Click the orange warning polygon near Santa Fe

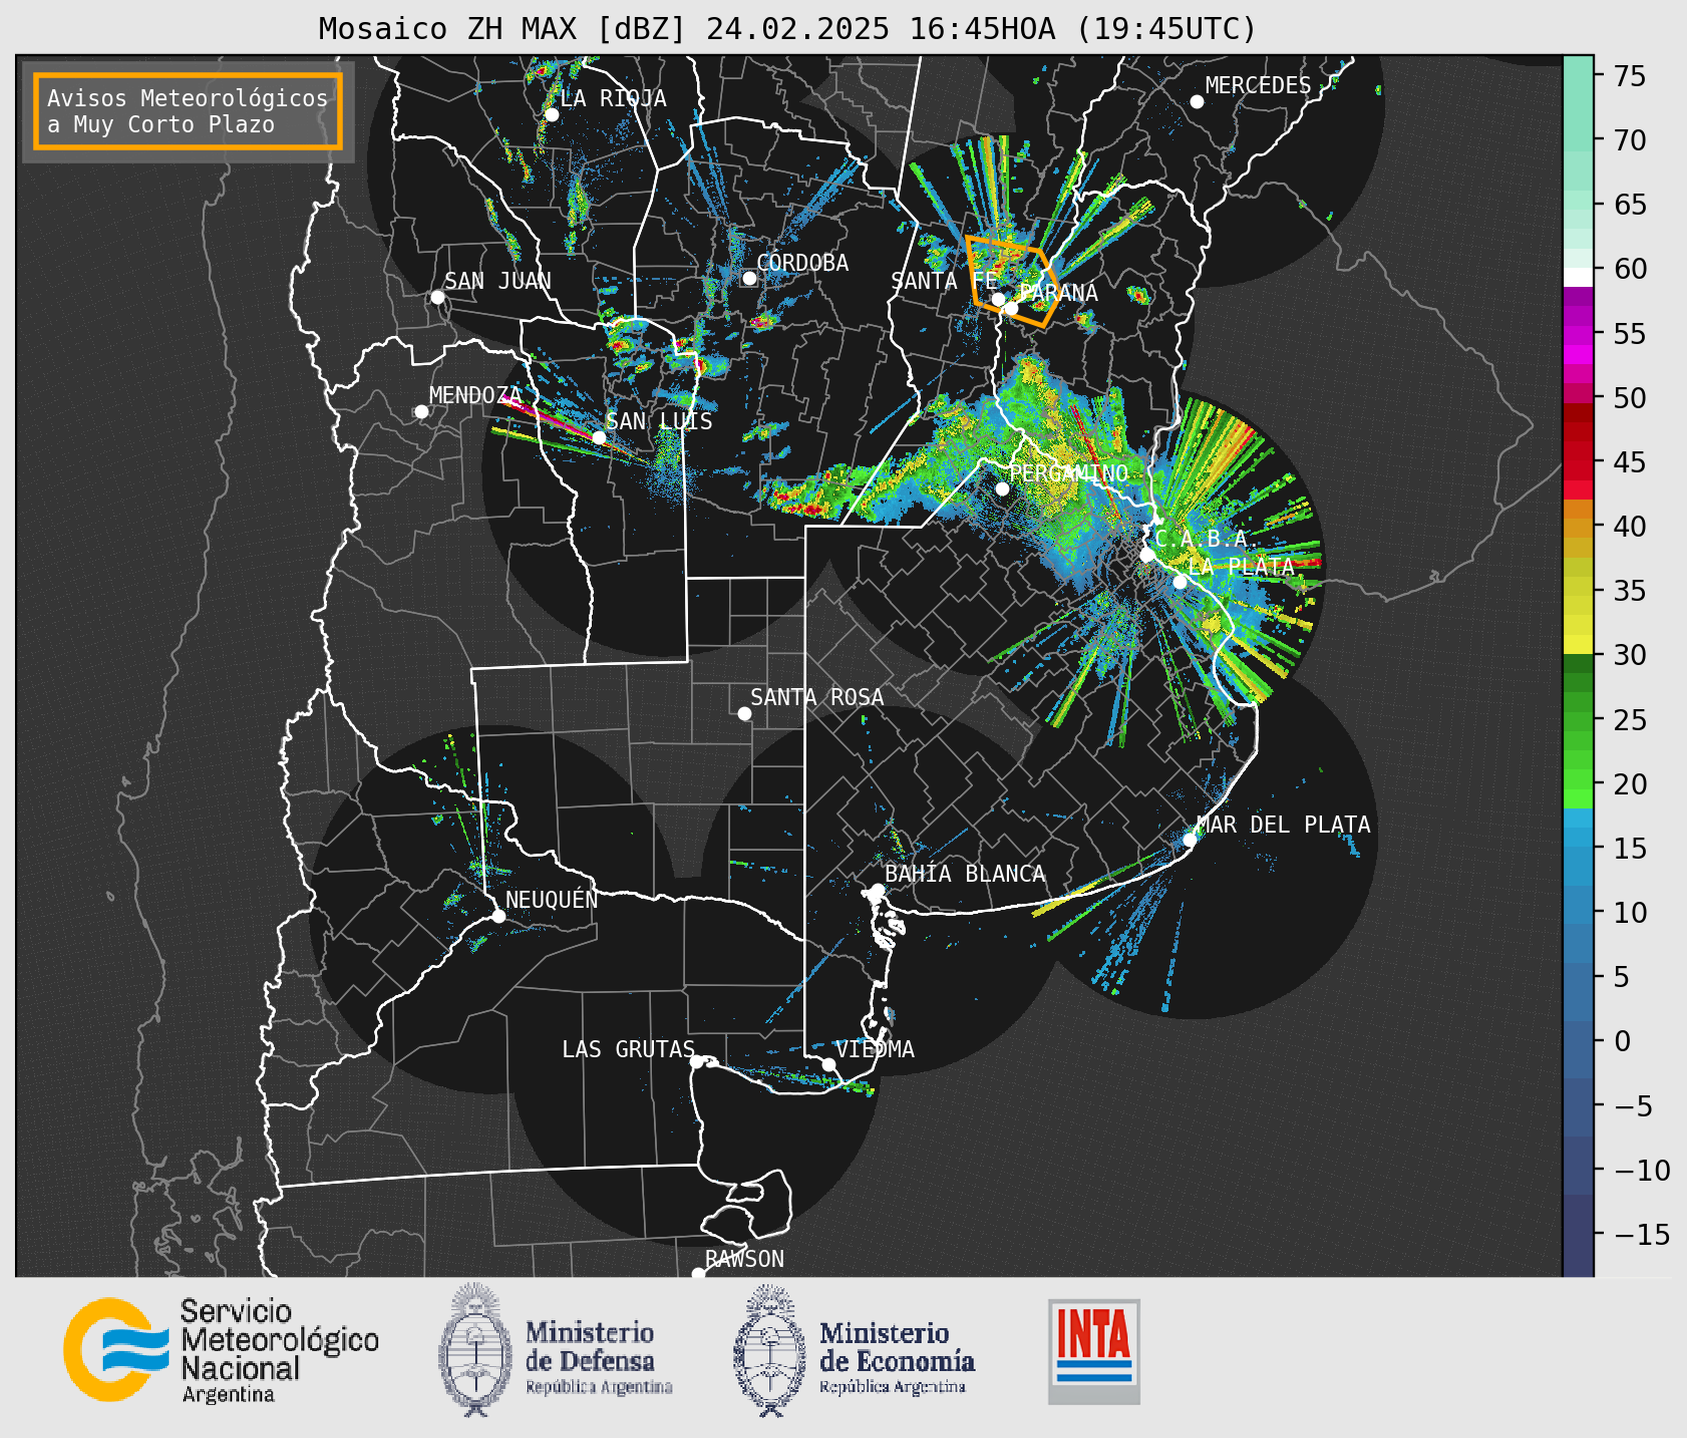[x=1011, y=282]
